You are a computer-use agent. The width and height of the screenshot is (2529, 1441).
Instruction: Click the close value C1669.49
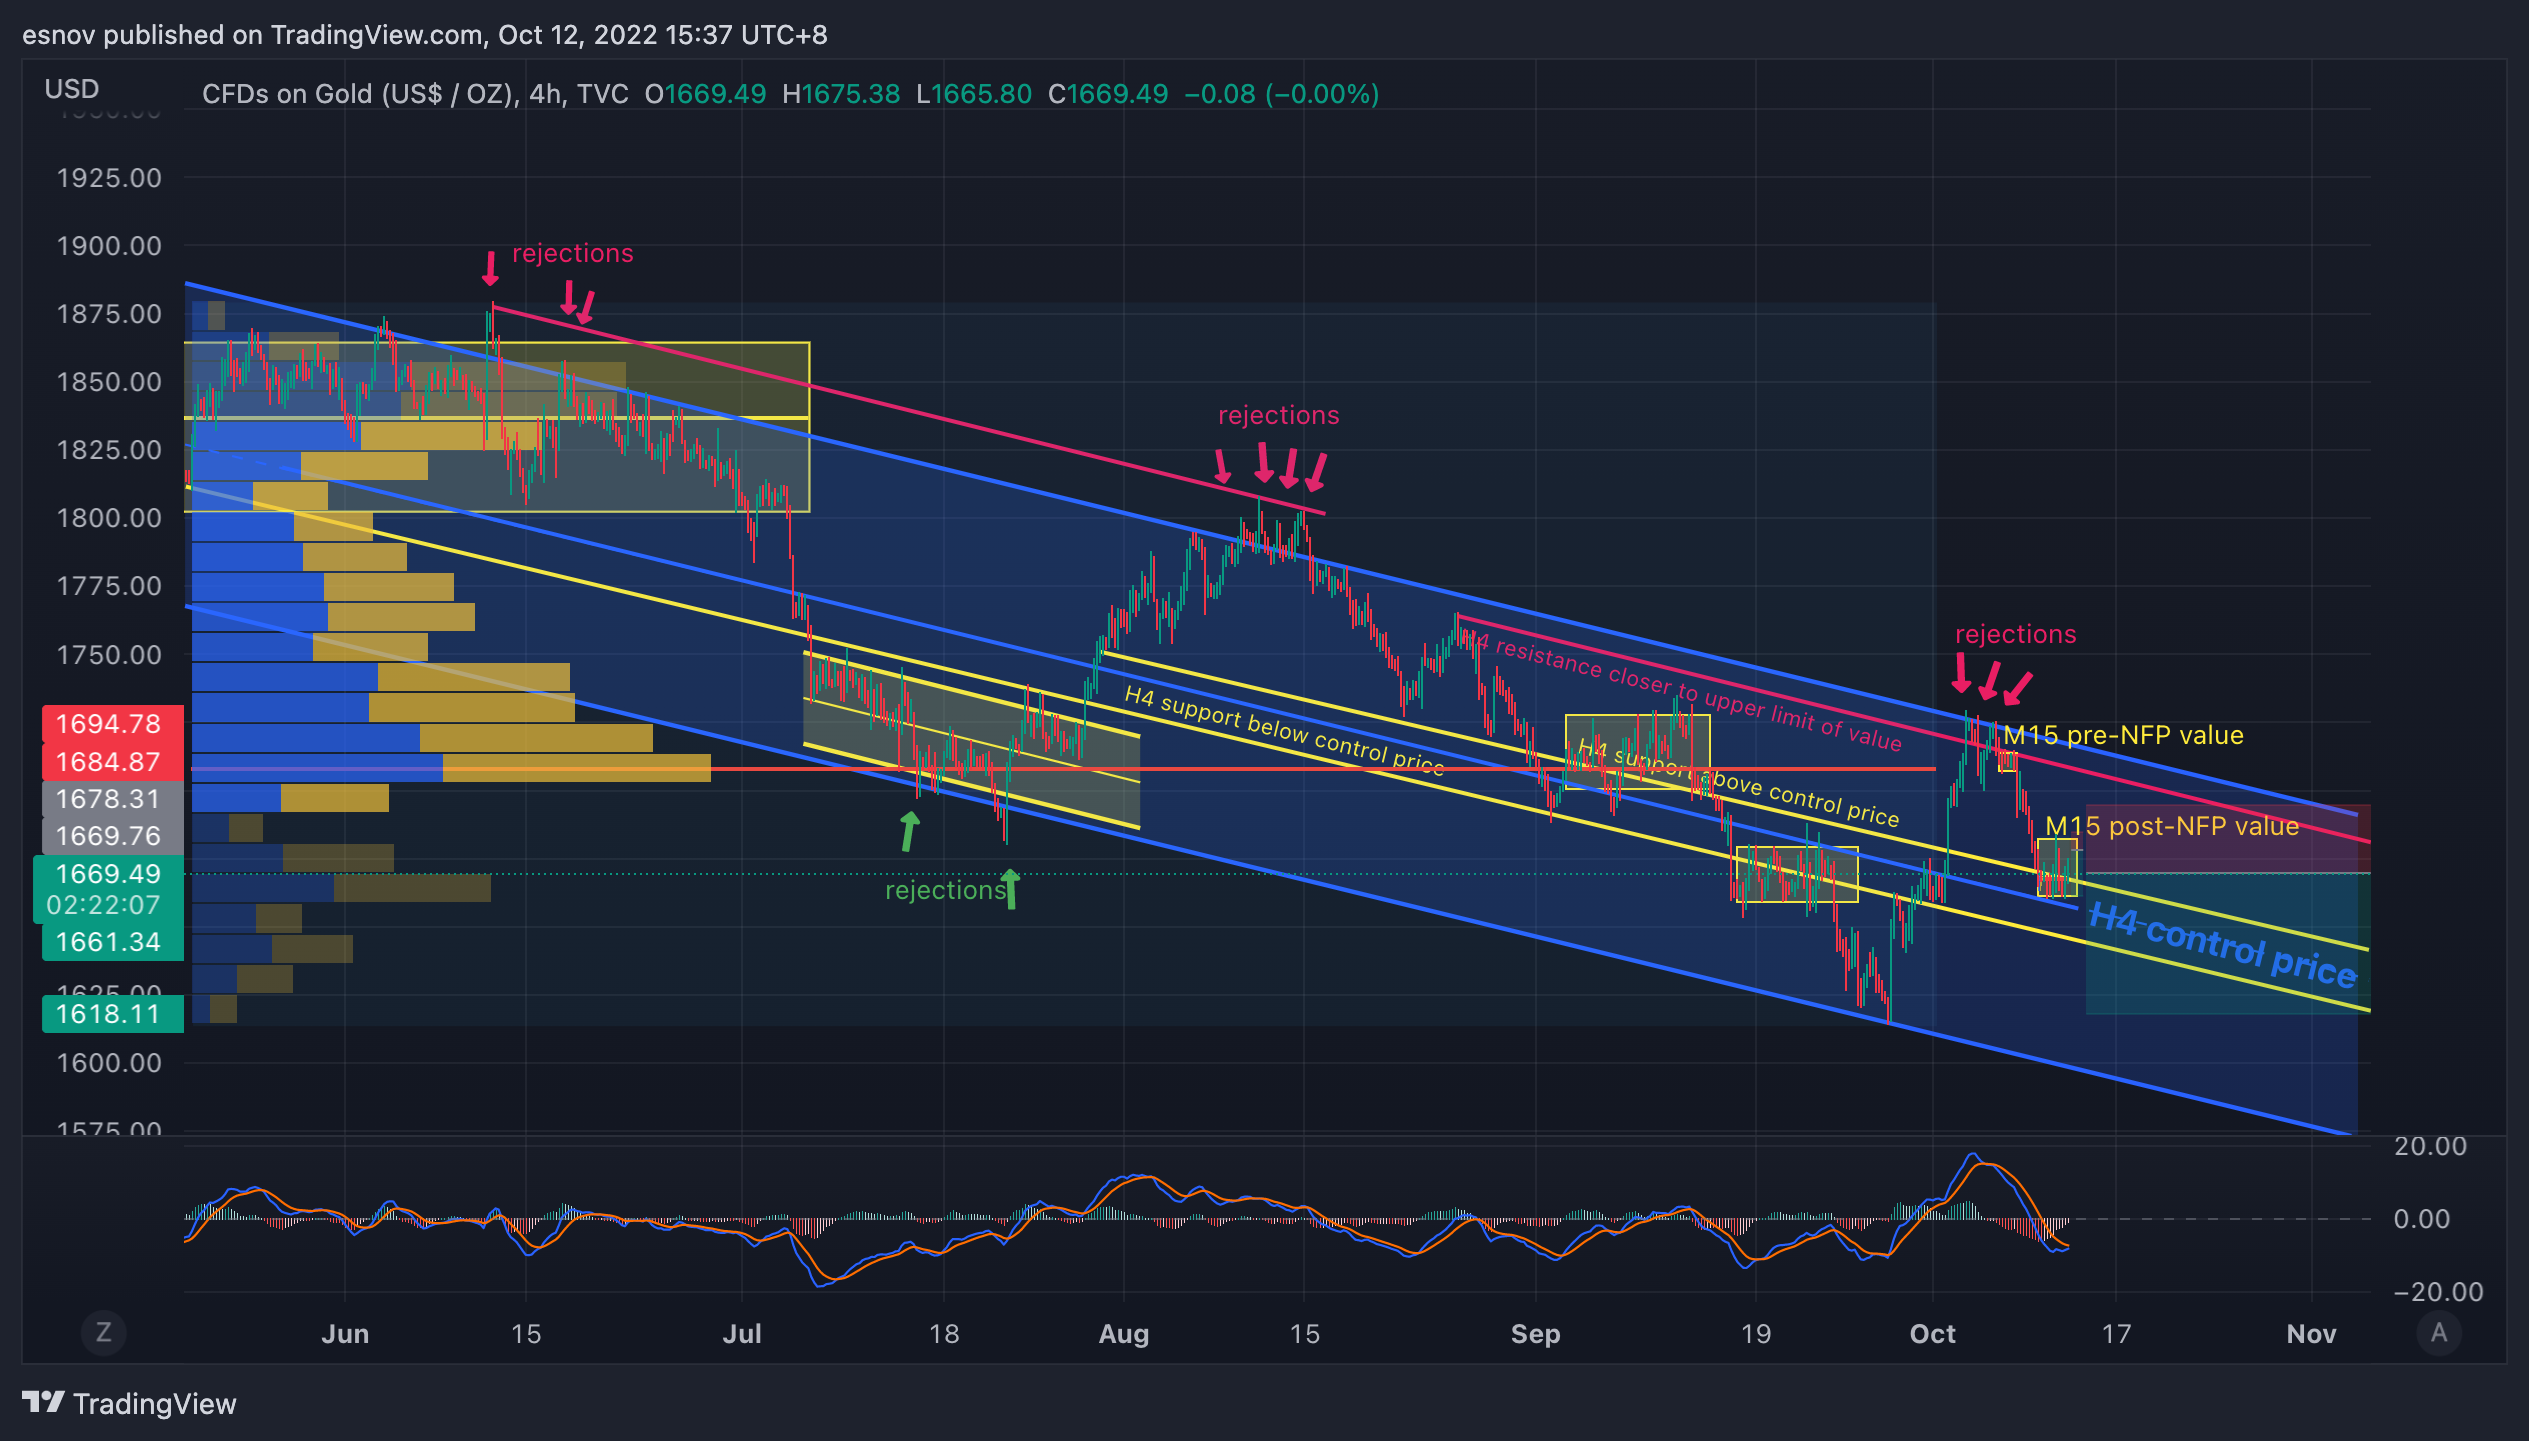(1108, 94)
